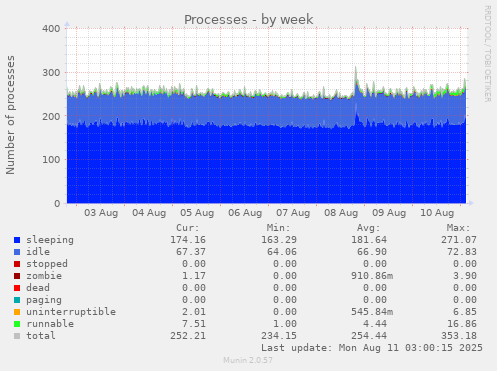Click the dead legend color swatch

pyautogui.click(x=17, y=288)
